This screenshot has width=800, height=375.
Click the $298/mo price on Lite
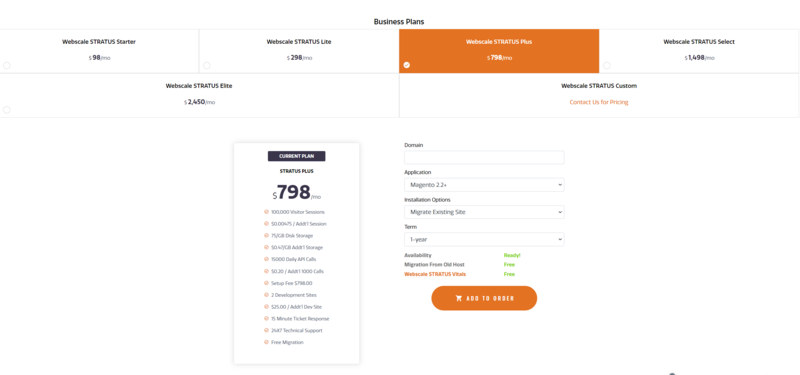coord(299,58)
